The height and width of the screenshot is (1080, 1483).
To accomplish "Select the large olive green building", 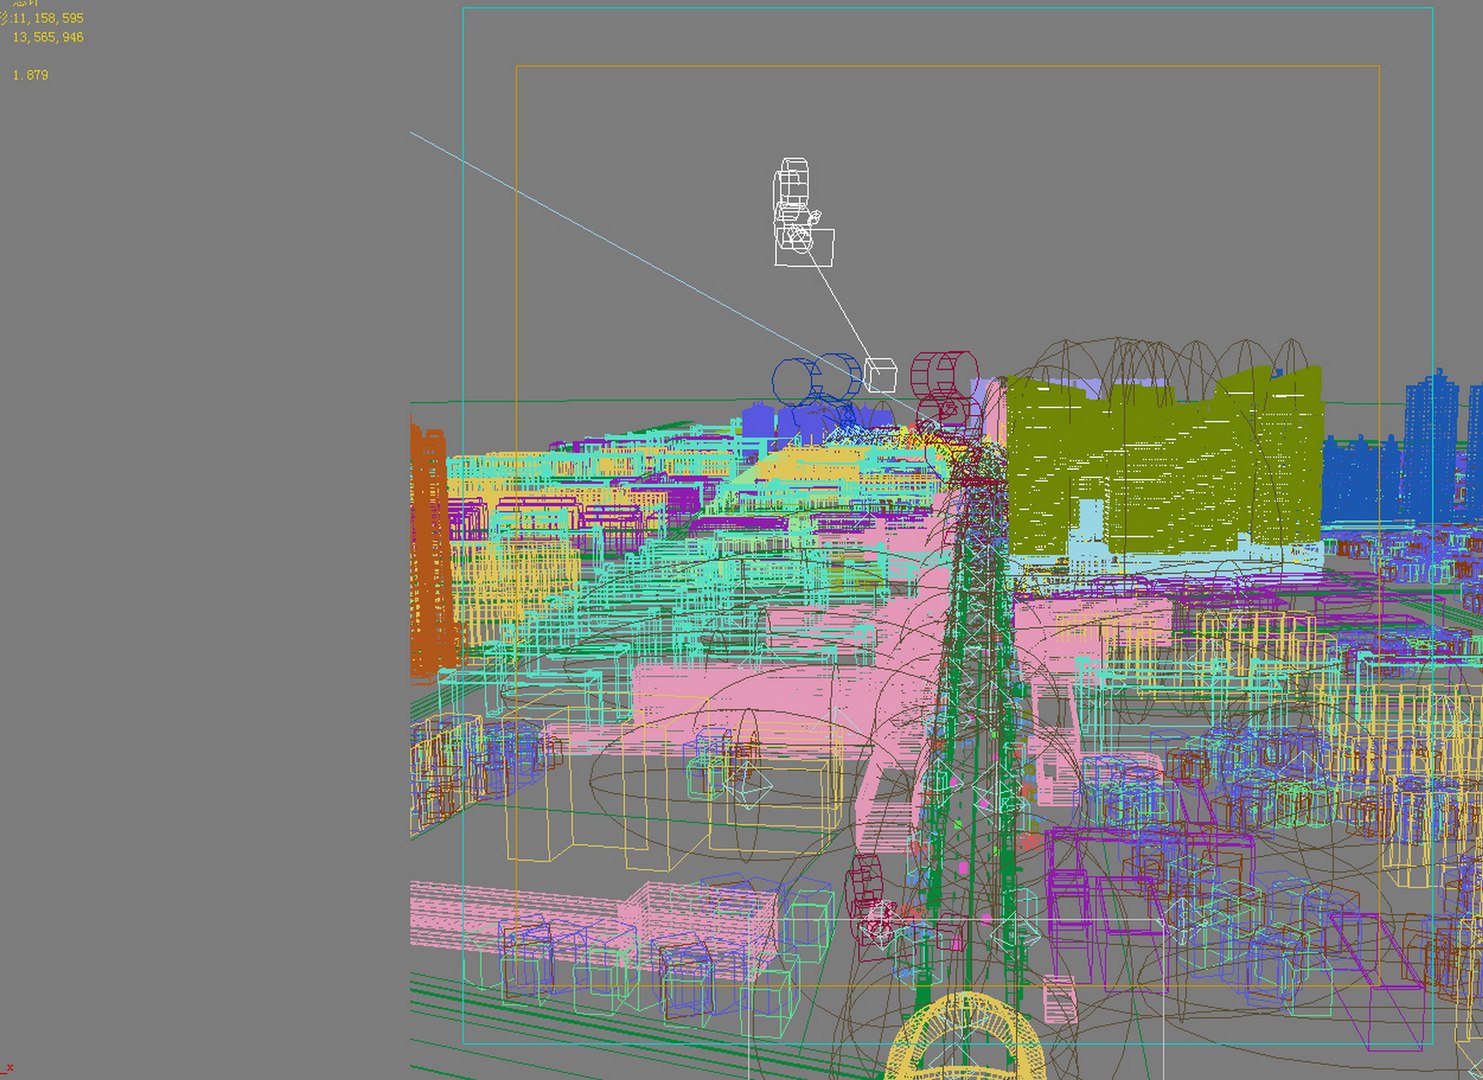I will (1164, 460).
